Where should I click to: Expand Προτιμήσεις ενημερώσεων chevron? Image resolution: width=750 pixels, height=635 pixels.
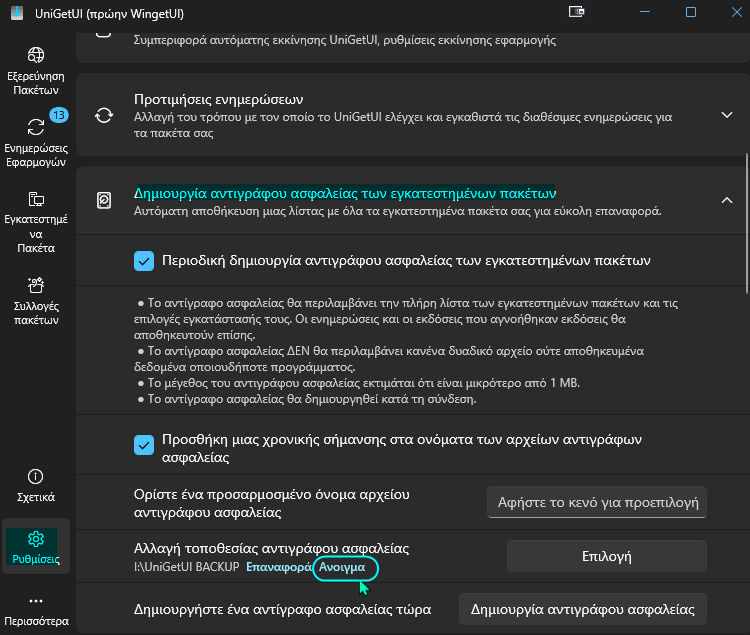click(x=727, y=115)
